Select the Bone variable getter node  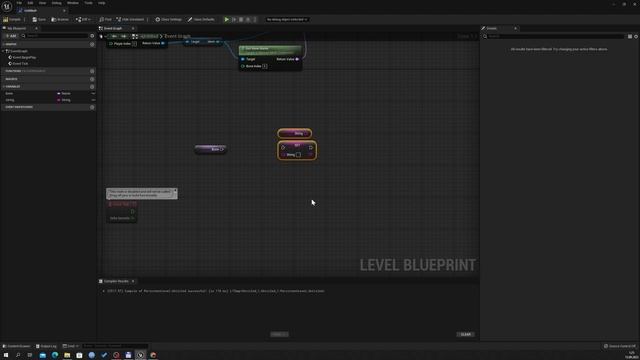(x=211, y=149)
